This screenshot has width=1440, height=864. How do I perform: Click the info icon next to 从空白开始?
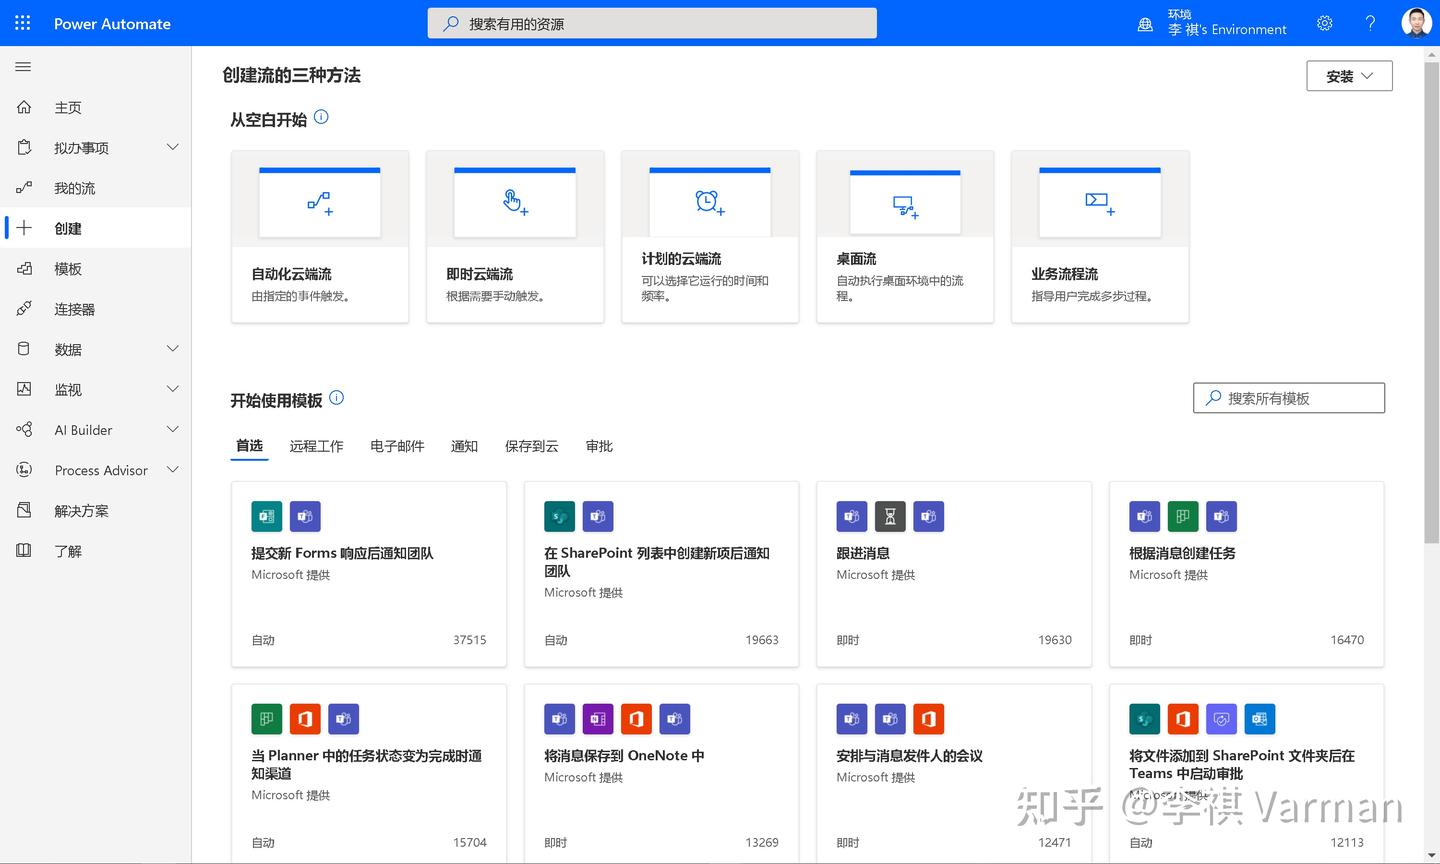(321, 116)
